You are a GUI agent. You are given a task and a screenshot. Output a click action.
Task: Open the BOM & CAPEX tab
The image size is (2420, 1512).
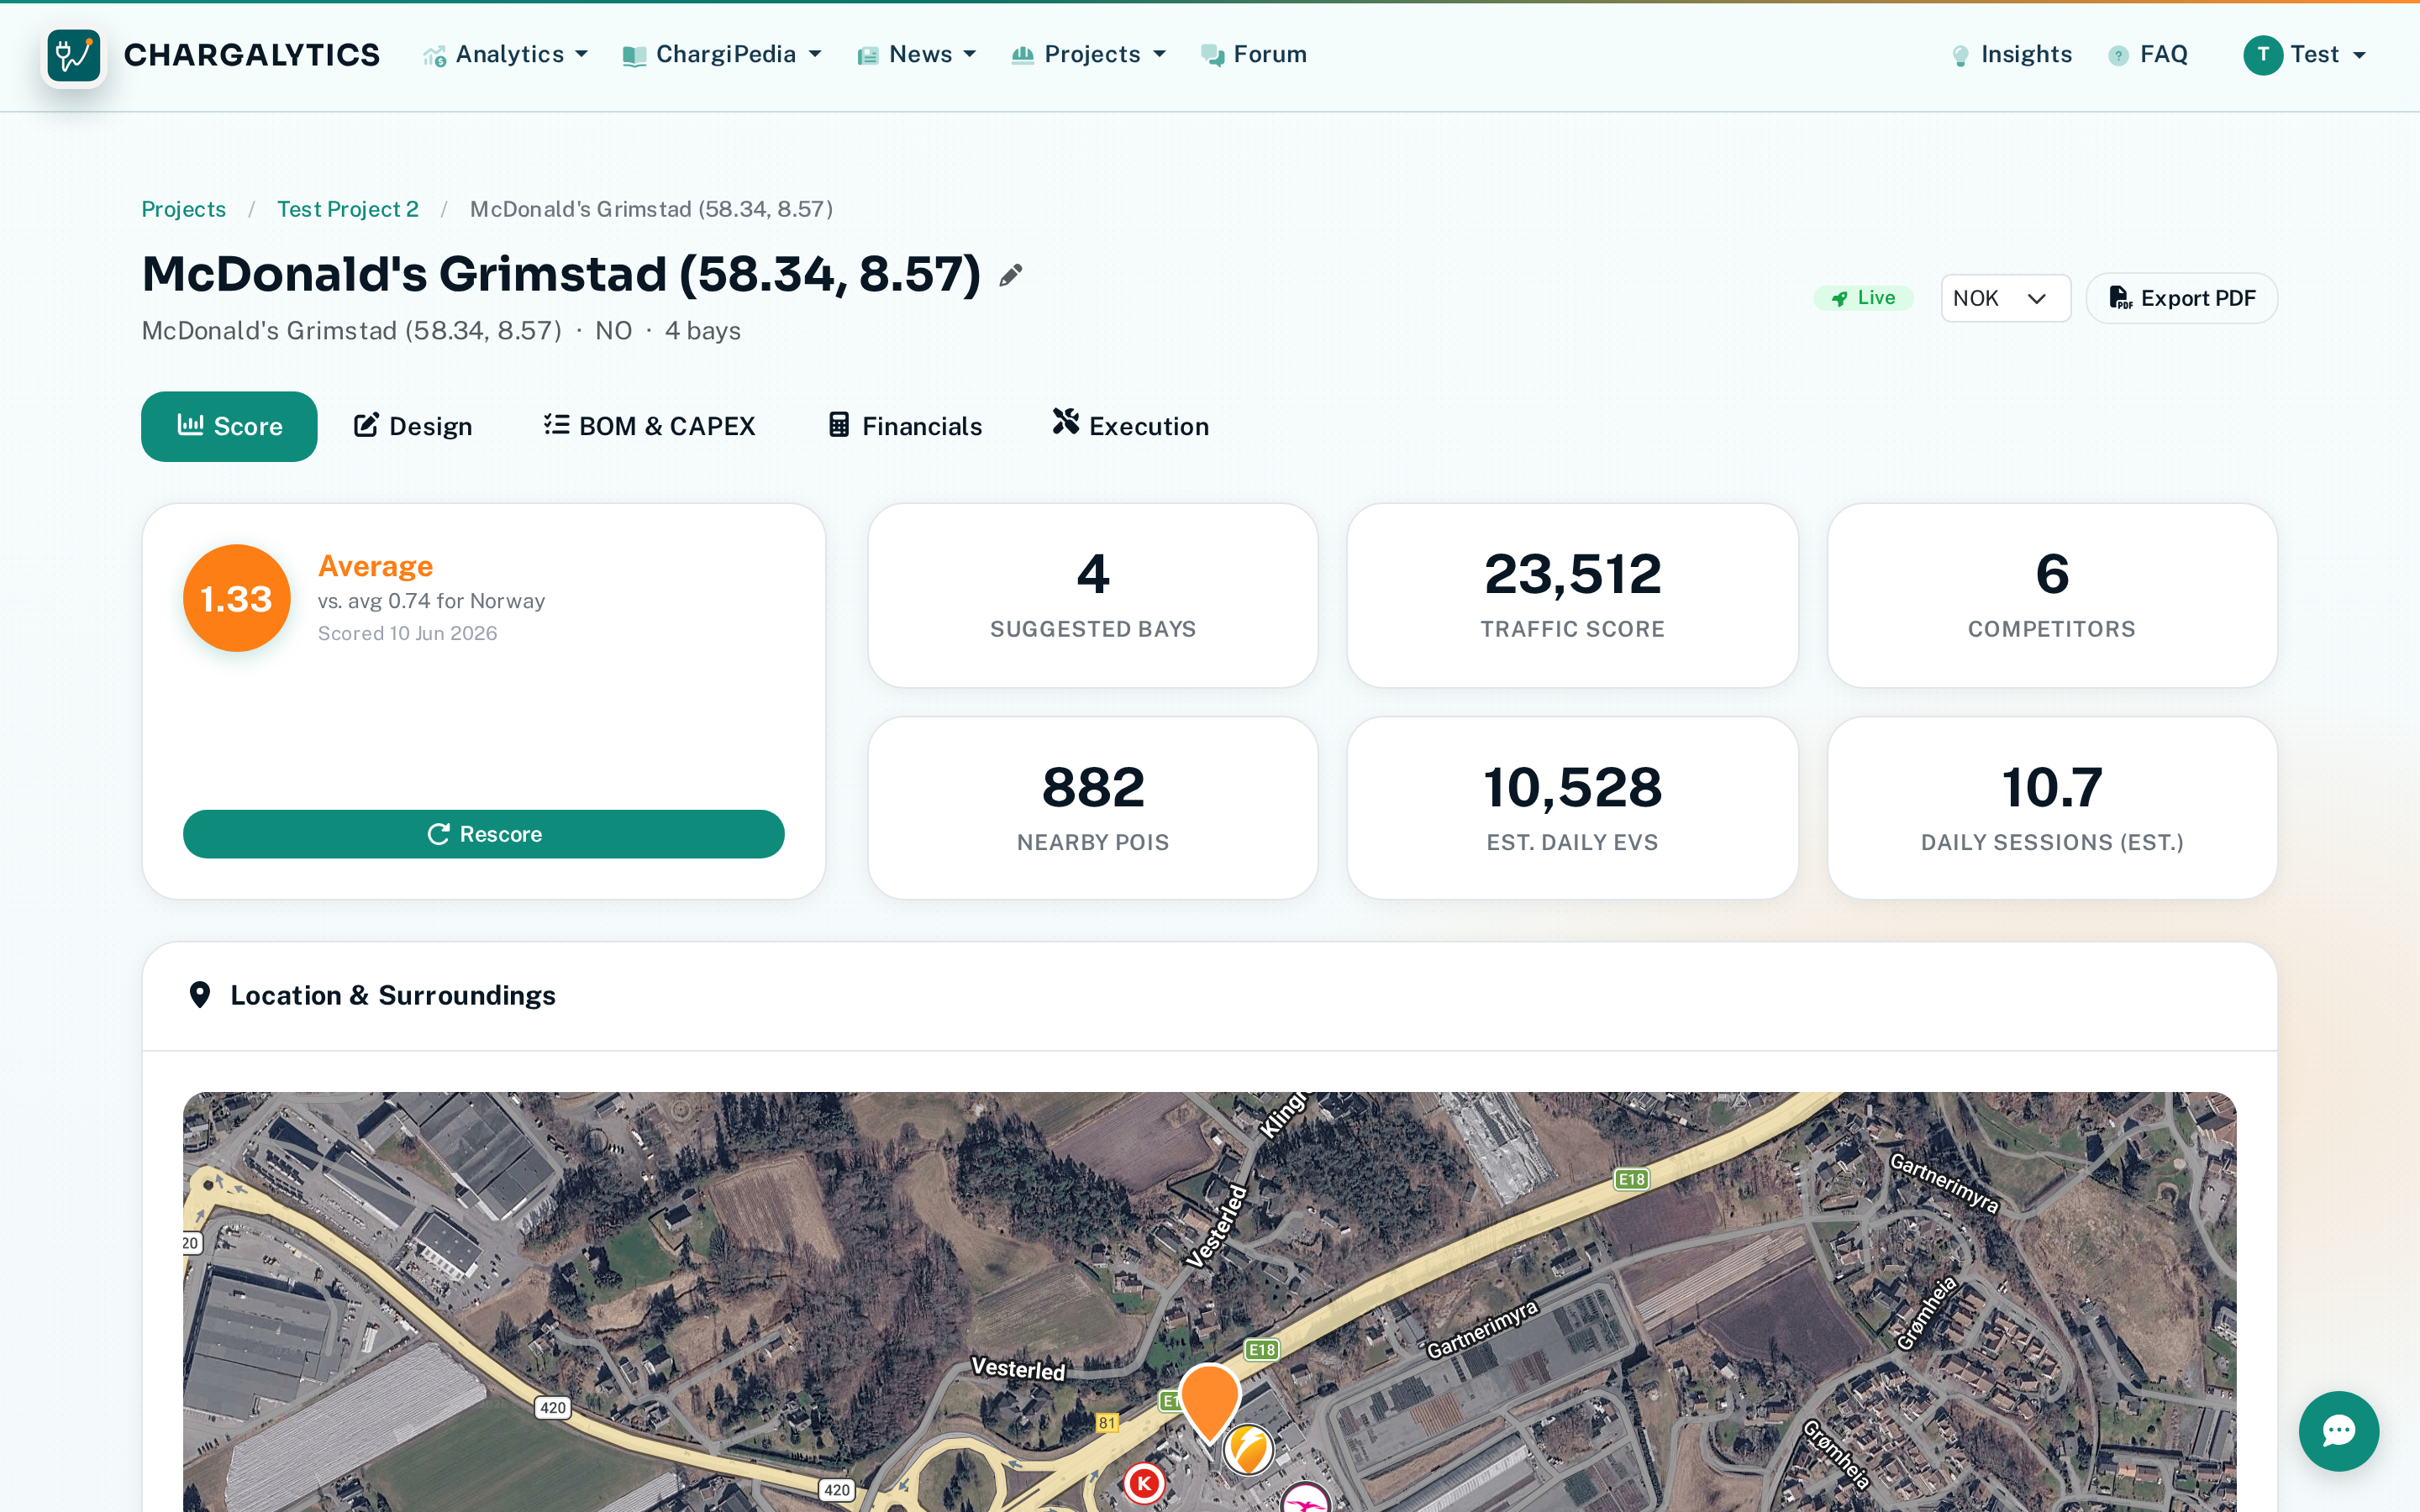click(x=650, y=426)
